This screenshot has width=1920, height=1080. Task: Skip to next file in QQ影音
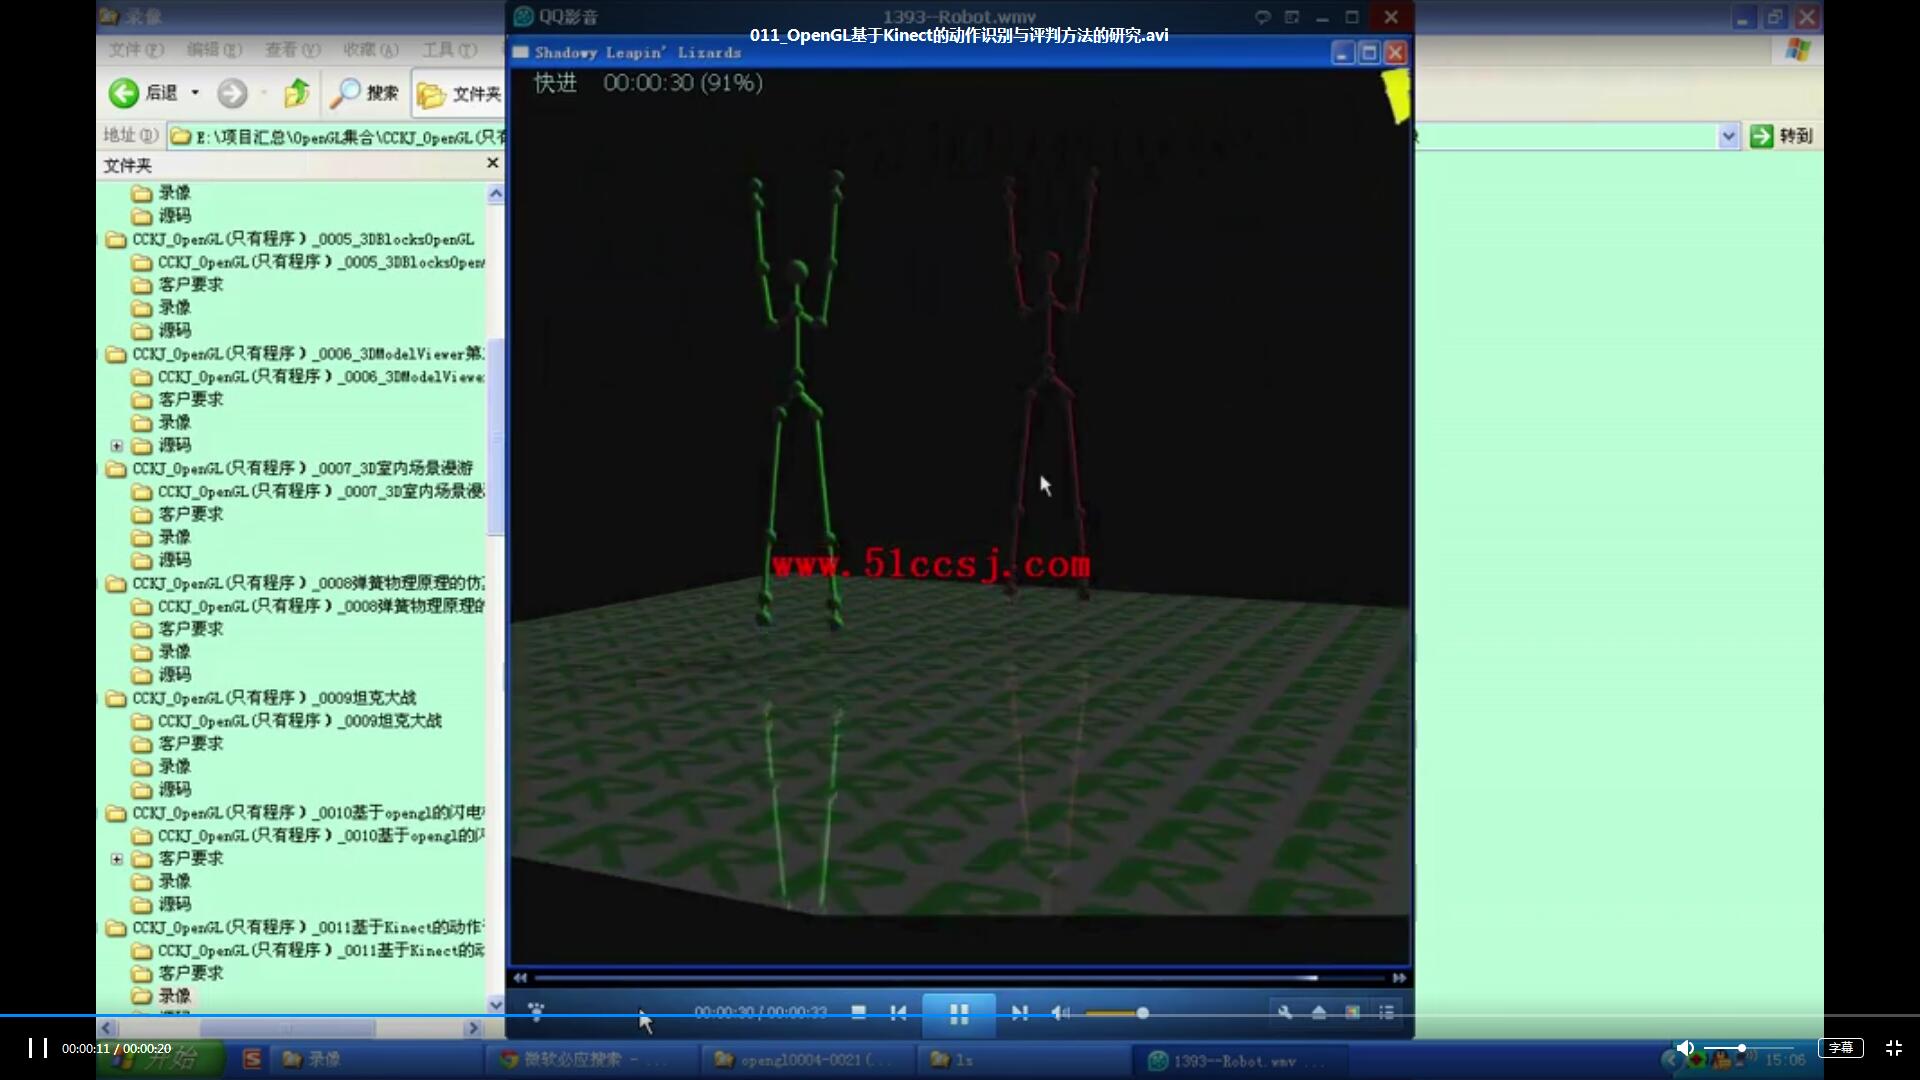coord(1019,1013)
